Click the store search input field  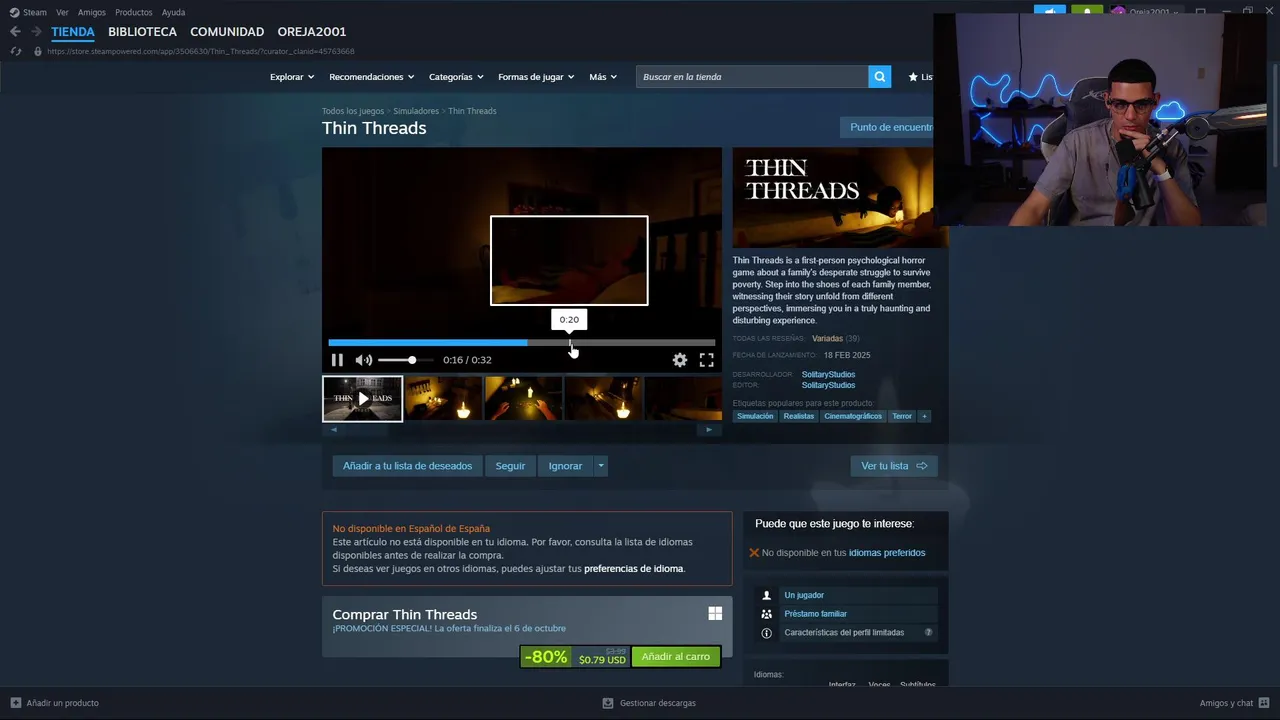(x=752, y=77)
